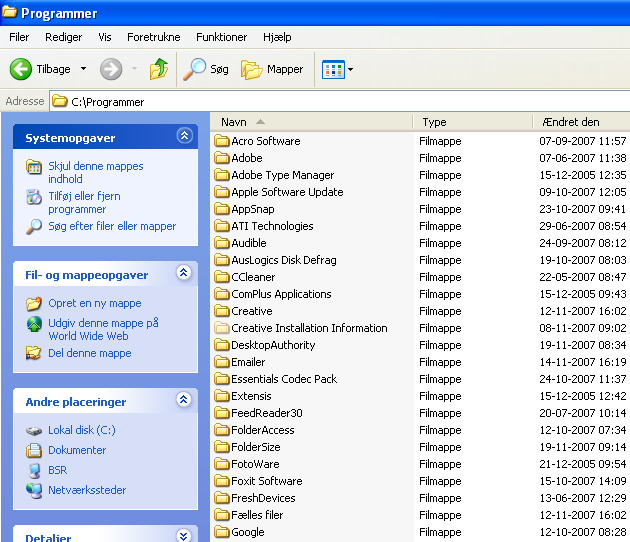Click Tilføj eller fjern programmer link
The width and height of the screenshot is (630, 542).
pos(84,202)
